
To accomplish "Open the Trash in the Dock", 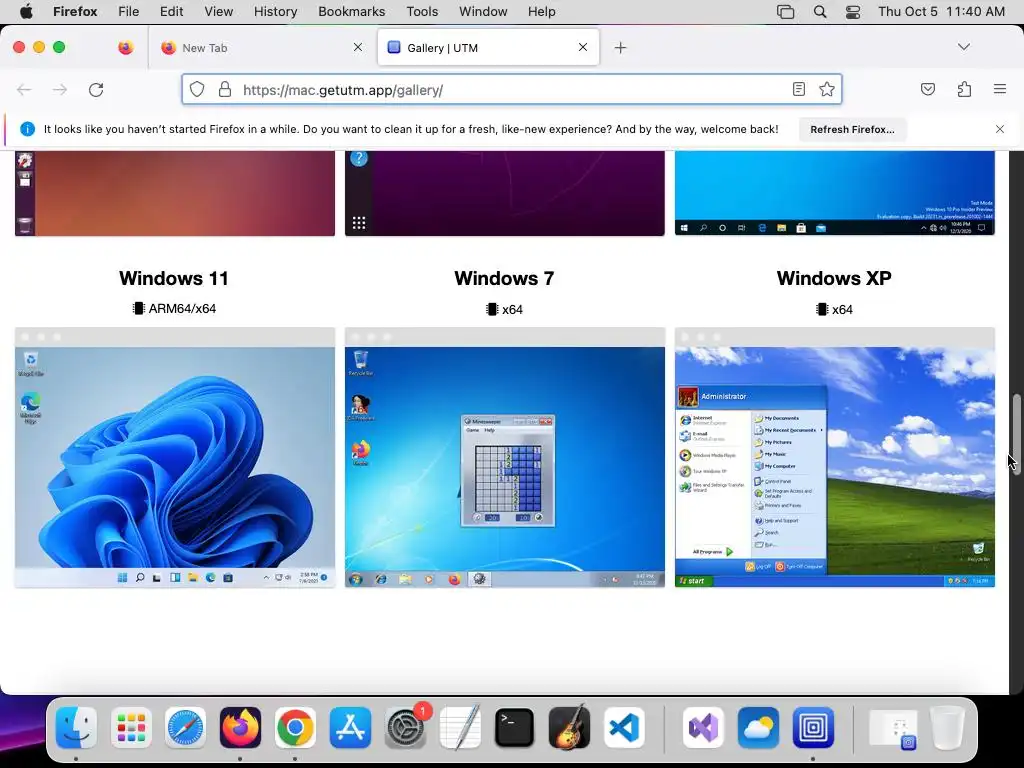I will [947, 727].
